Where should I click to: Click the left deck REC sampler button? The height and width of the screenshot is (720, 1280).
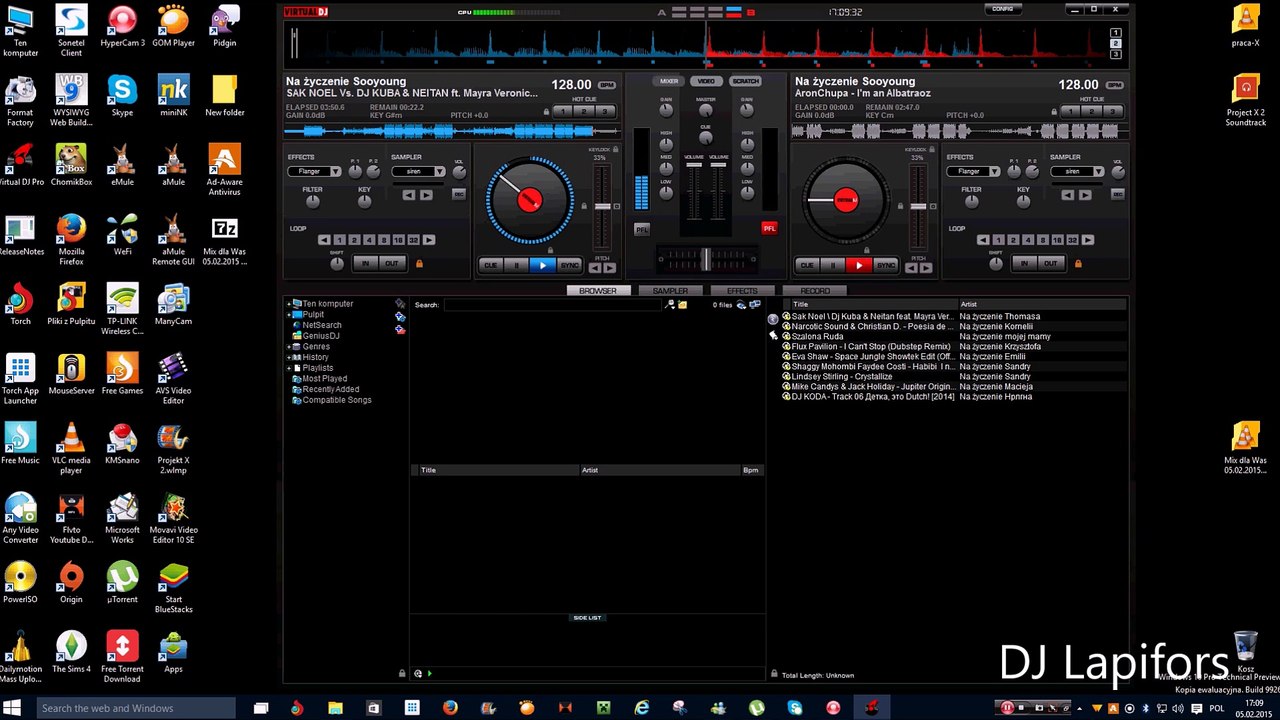(x=459, y=194)
